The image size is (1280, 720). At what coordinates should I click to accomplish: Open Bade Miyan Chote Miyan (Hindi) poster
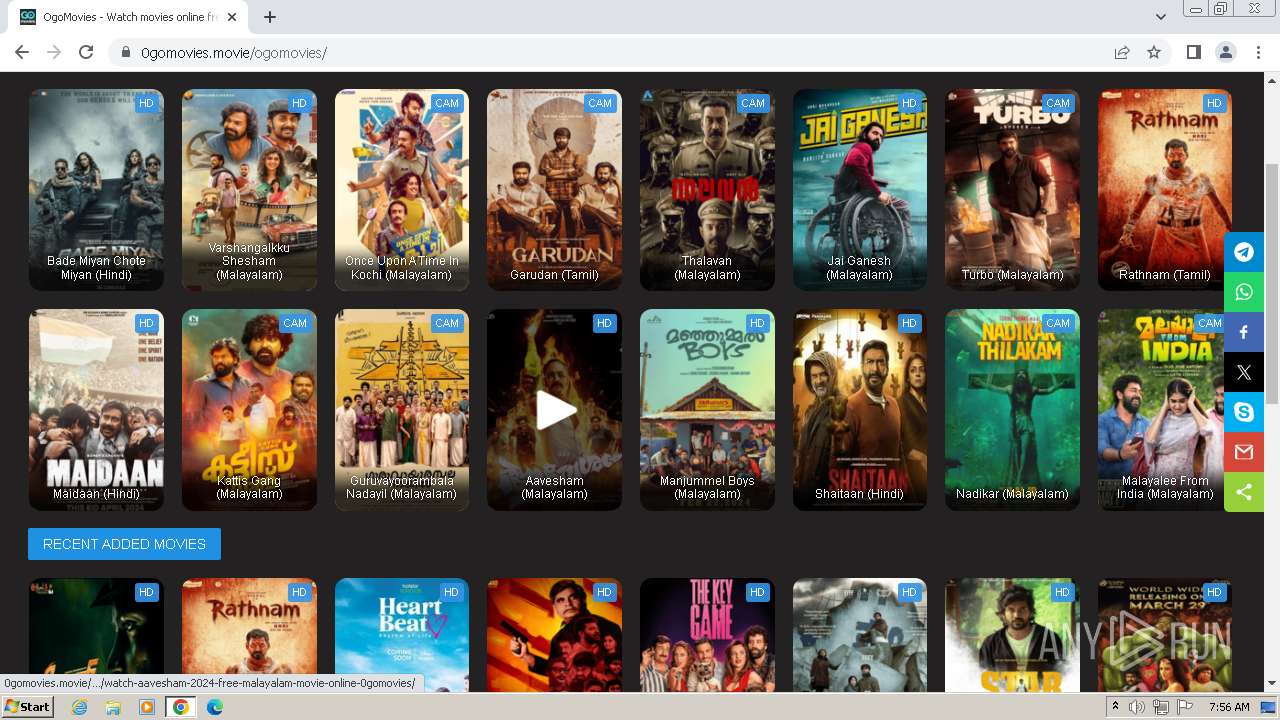(96, 190)
